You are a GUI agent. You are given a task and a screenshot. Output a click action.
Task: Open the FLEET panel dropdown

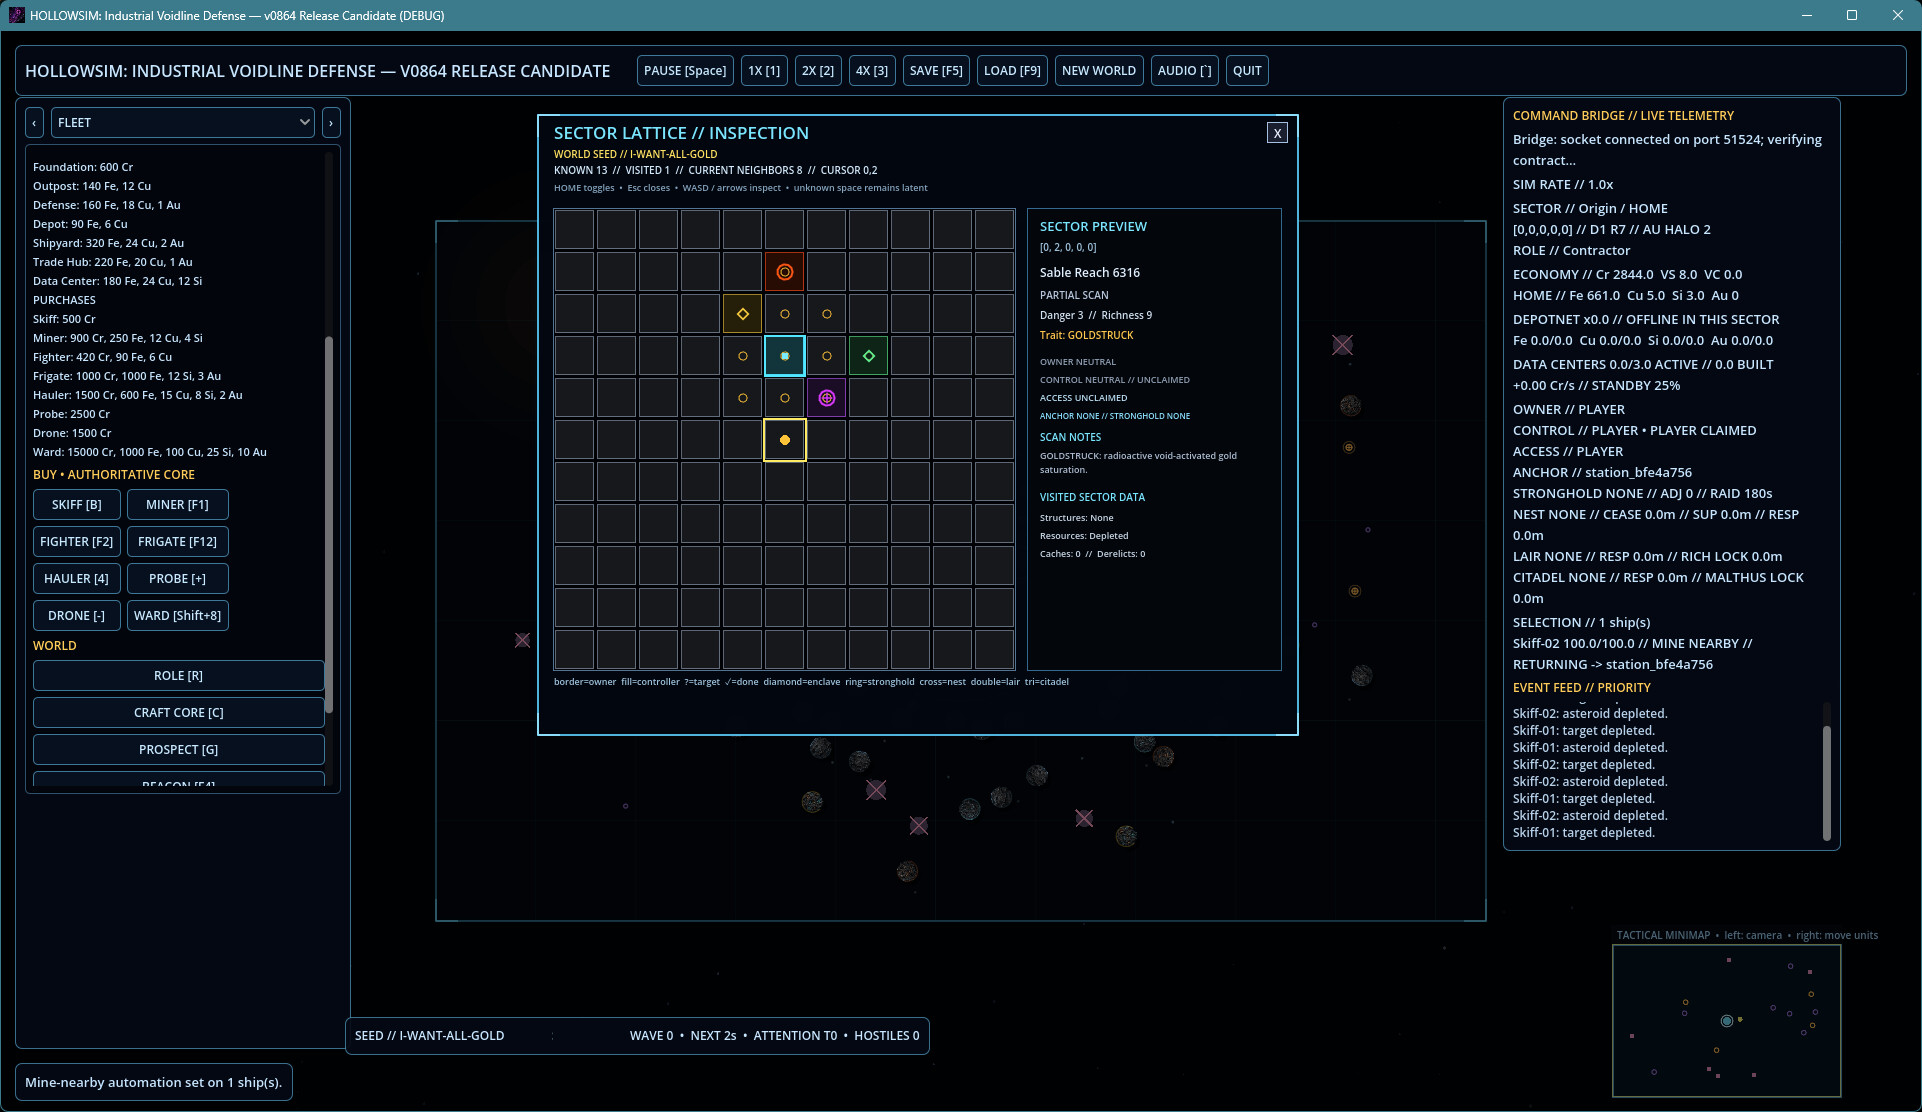point(183,123)
